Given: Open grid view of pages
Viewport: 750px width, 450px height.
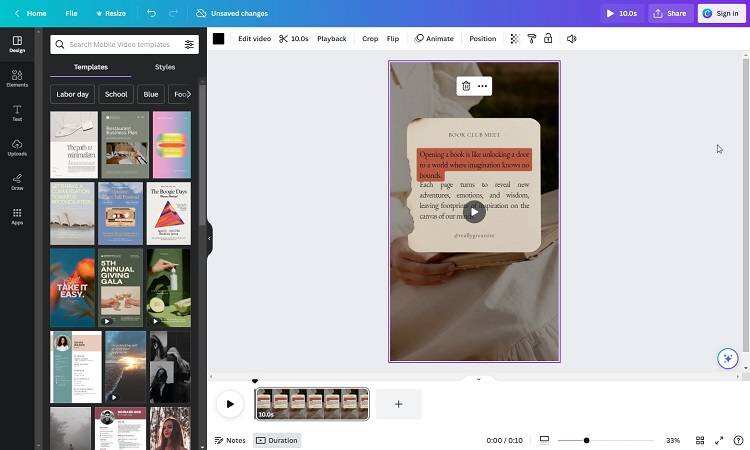Looking at the screenshot, I should click(700, 440).
